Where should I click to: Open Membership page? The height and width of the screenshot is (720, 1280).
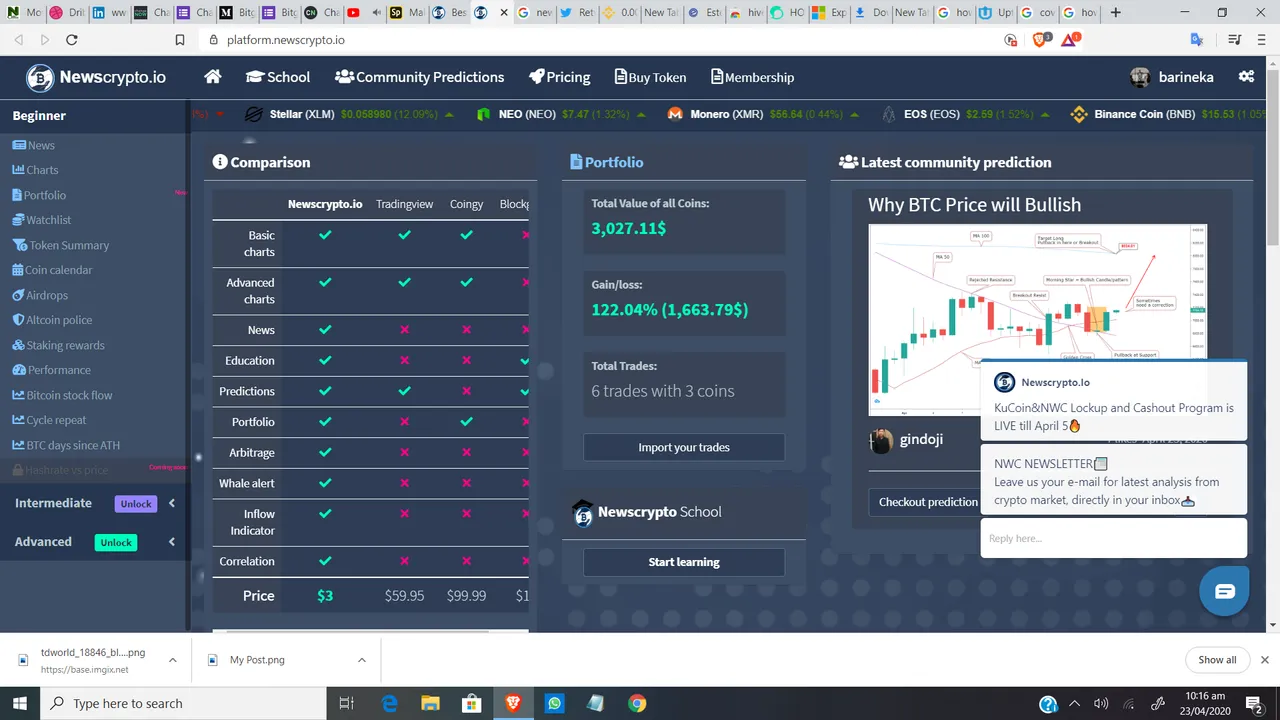click(752, 77)
